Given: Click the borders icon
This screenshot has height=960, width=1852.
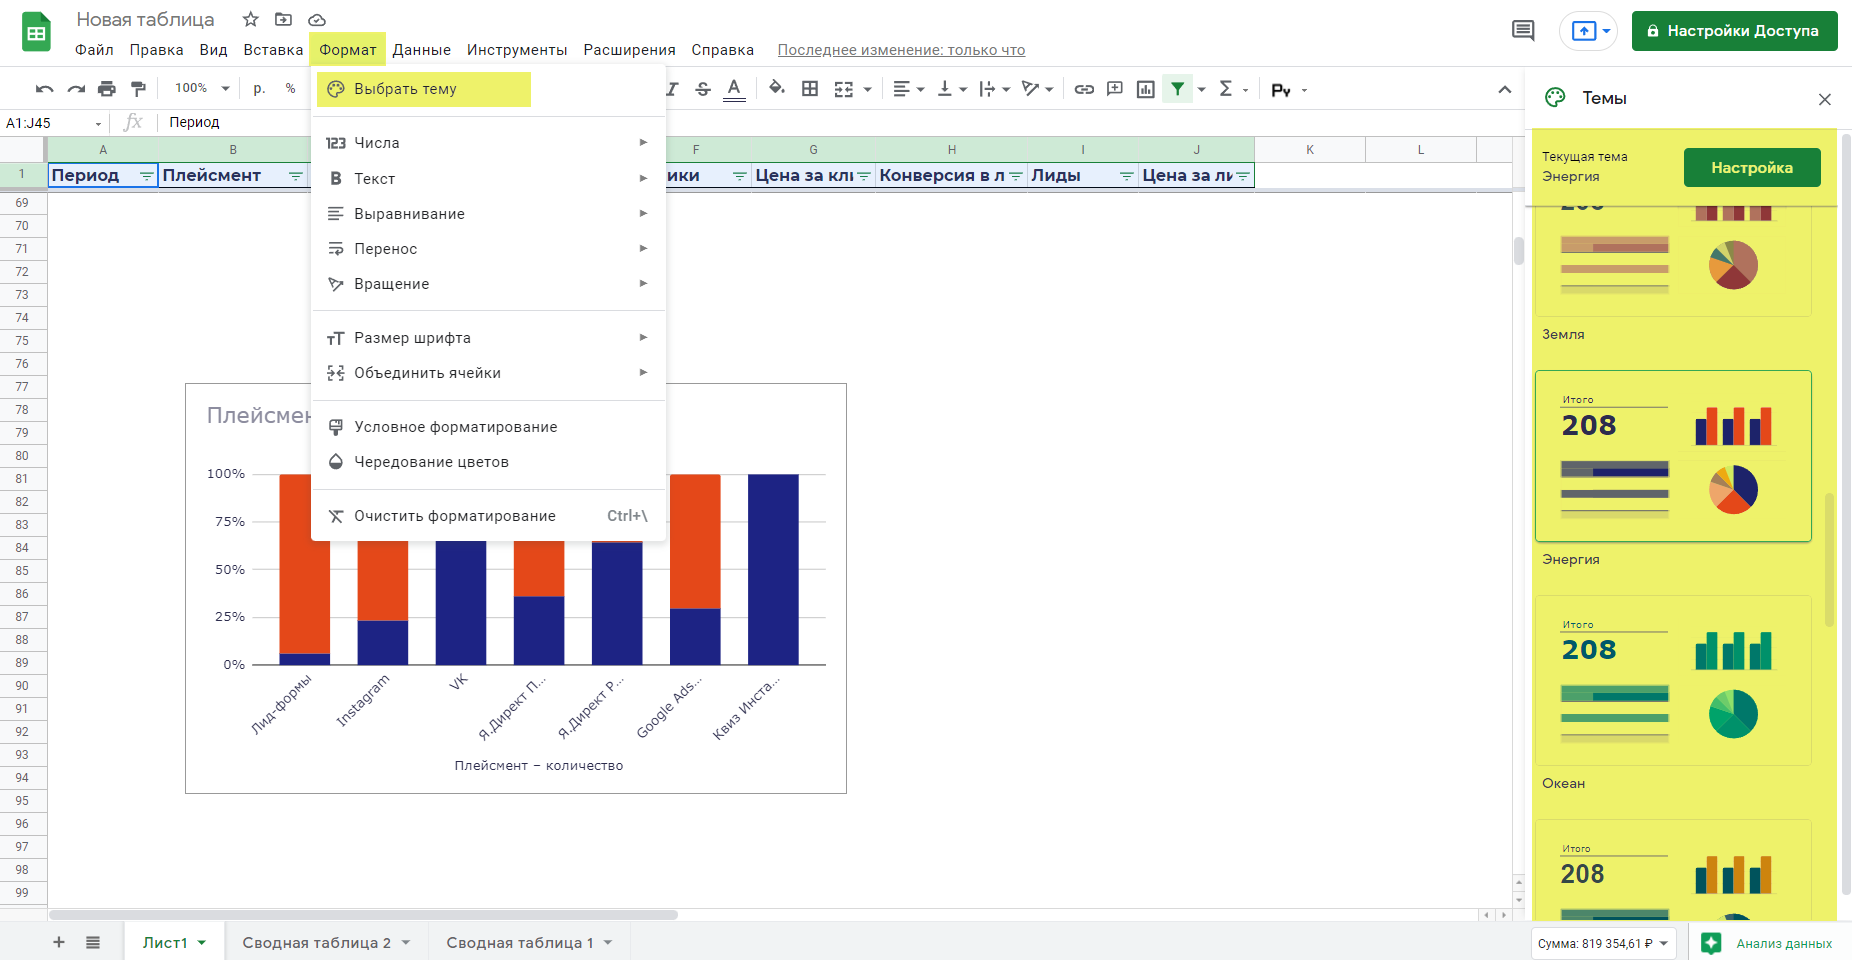Looking at the screenshot, I should (x=810, y=89).
